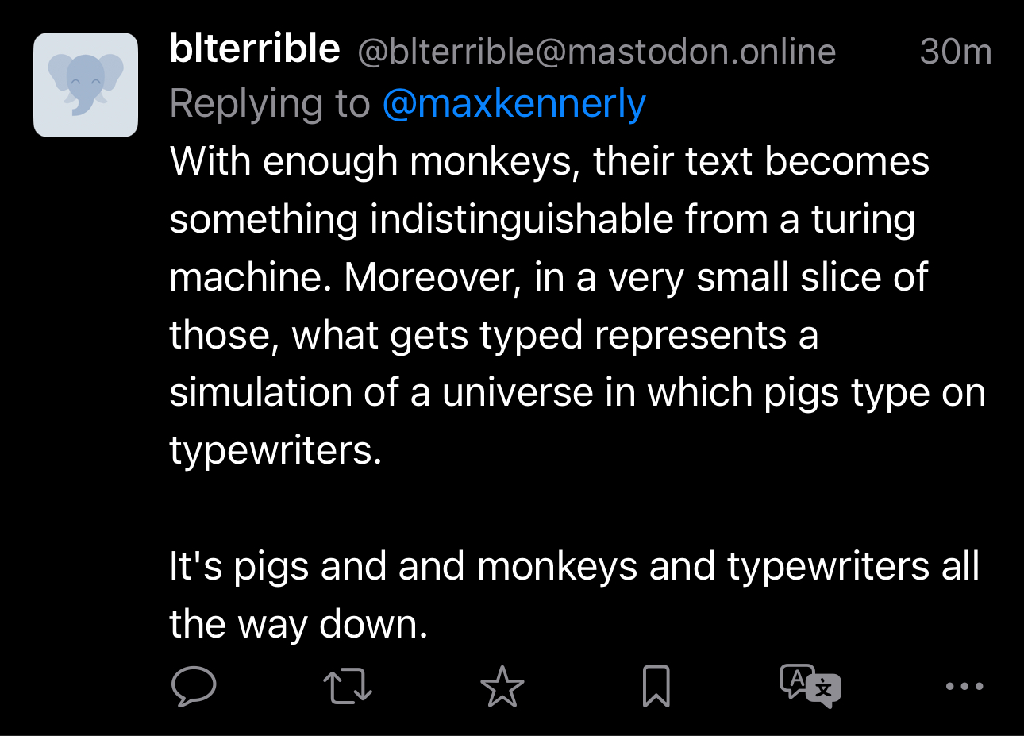Click the "those, what gets typed" line
Viewport: 1024px width, 736px height.
[x=494, y=335]
